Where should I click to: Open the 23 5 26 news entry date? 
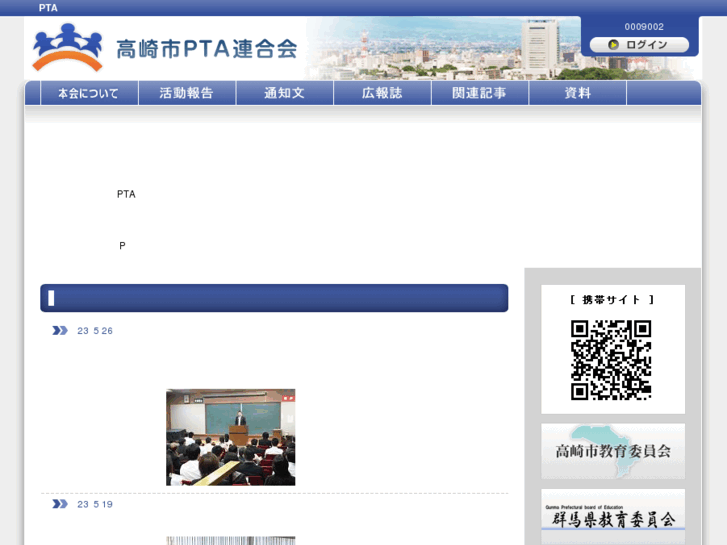point(95,331)
